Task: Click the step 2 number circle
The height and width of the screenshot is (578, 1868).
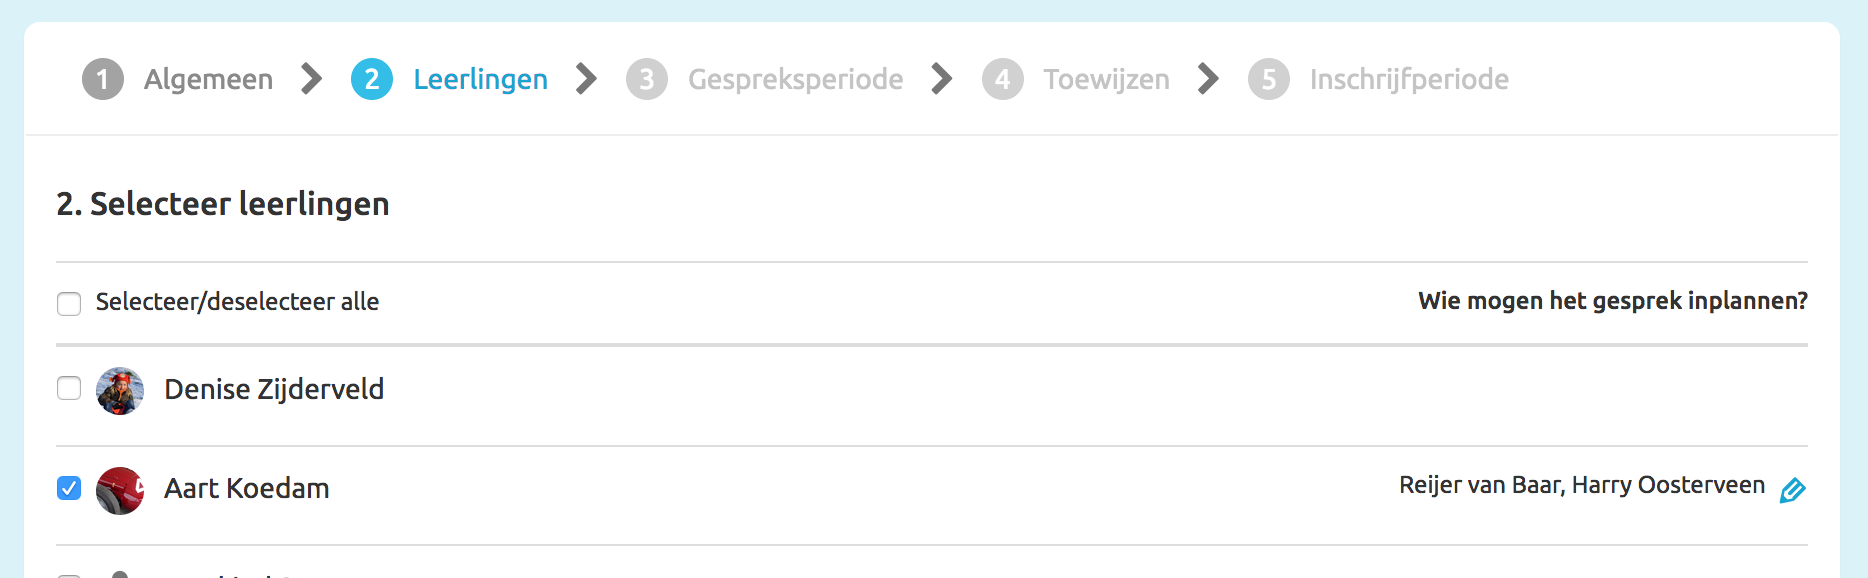Action: (372, 80)
